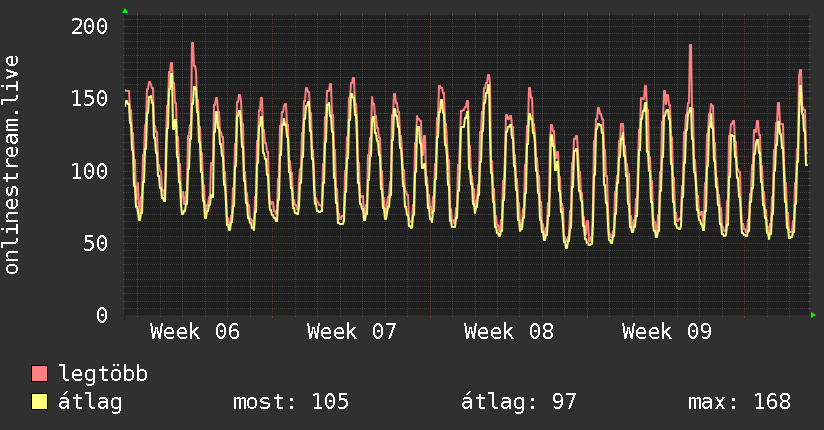Click the green arrow atop the y-axis
The image size is (824, 430).
125,11
